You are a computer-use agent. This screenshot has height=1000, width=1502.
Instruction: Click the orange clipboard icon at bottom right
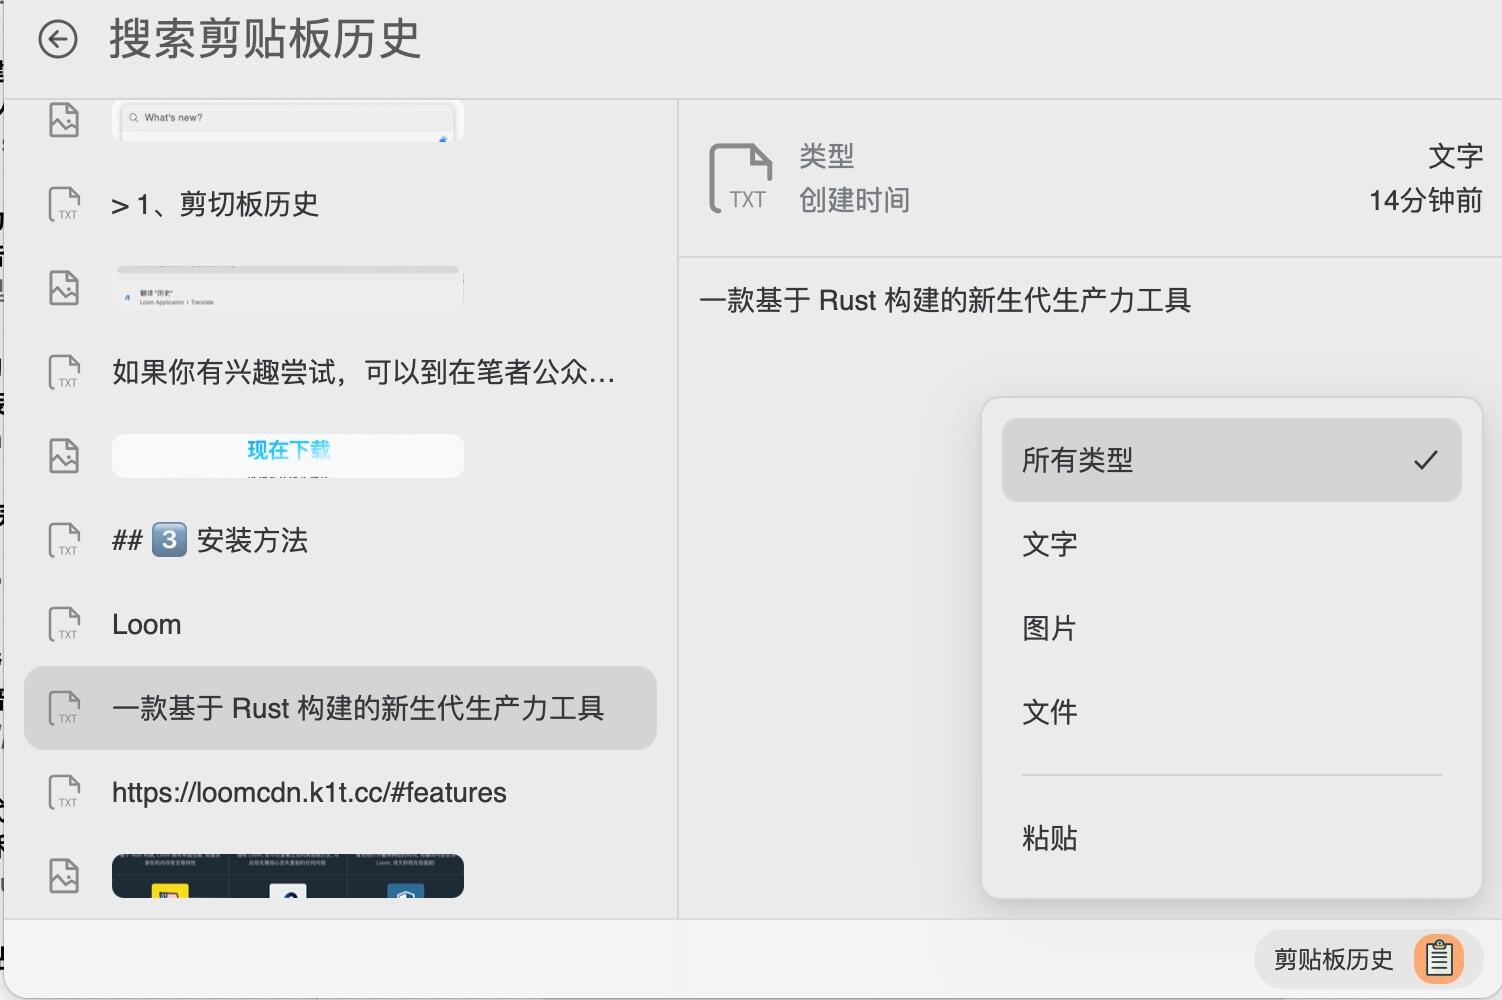[1439, 958]
